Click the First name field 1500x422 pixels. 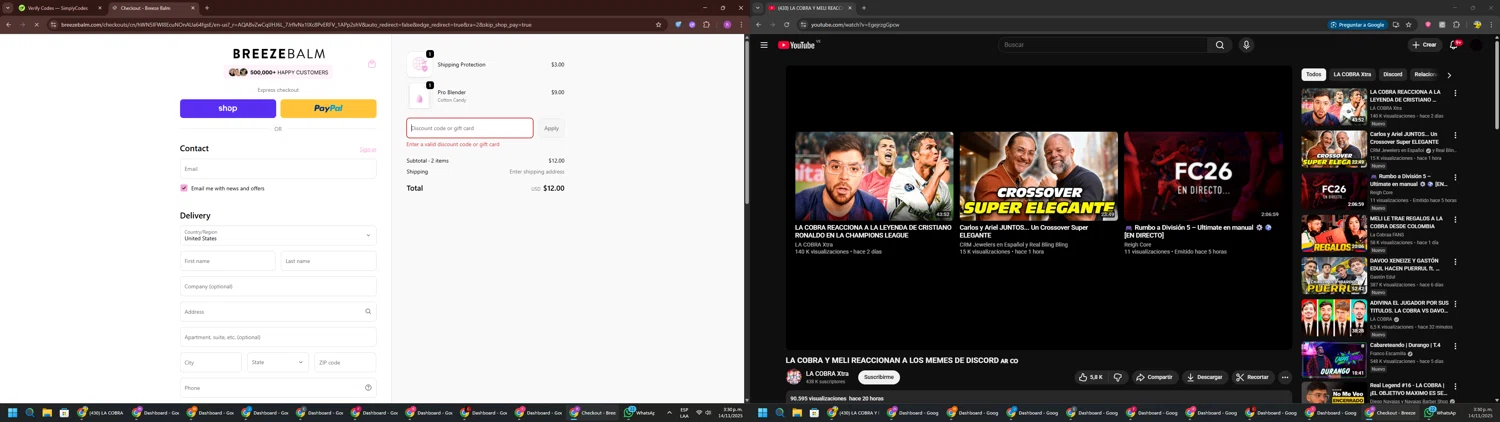[x=228, y=261]
